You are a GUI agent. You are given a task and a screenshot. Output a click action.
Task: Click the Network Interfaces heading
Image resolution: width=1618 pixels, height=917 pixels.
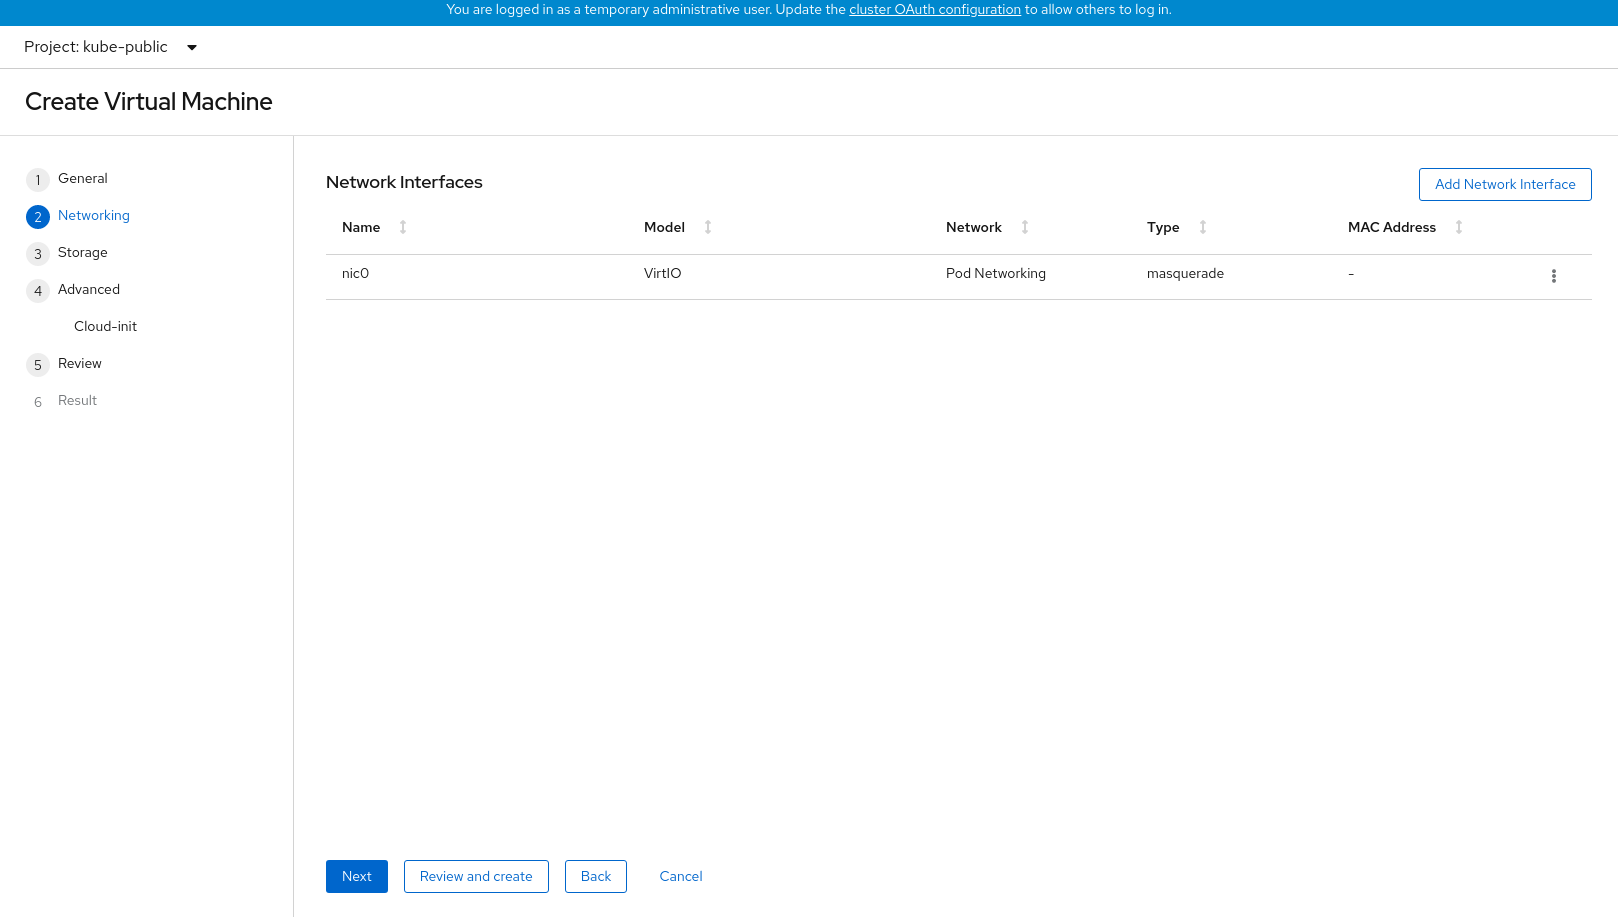pos(404,182)
